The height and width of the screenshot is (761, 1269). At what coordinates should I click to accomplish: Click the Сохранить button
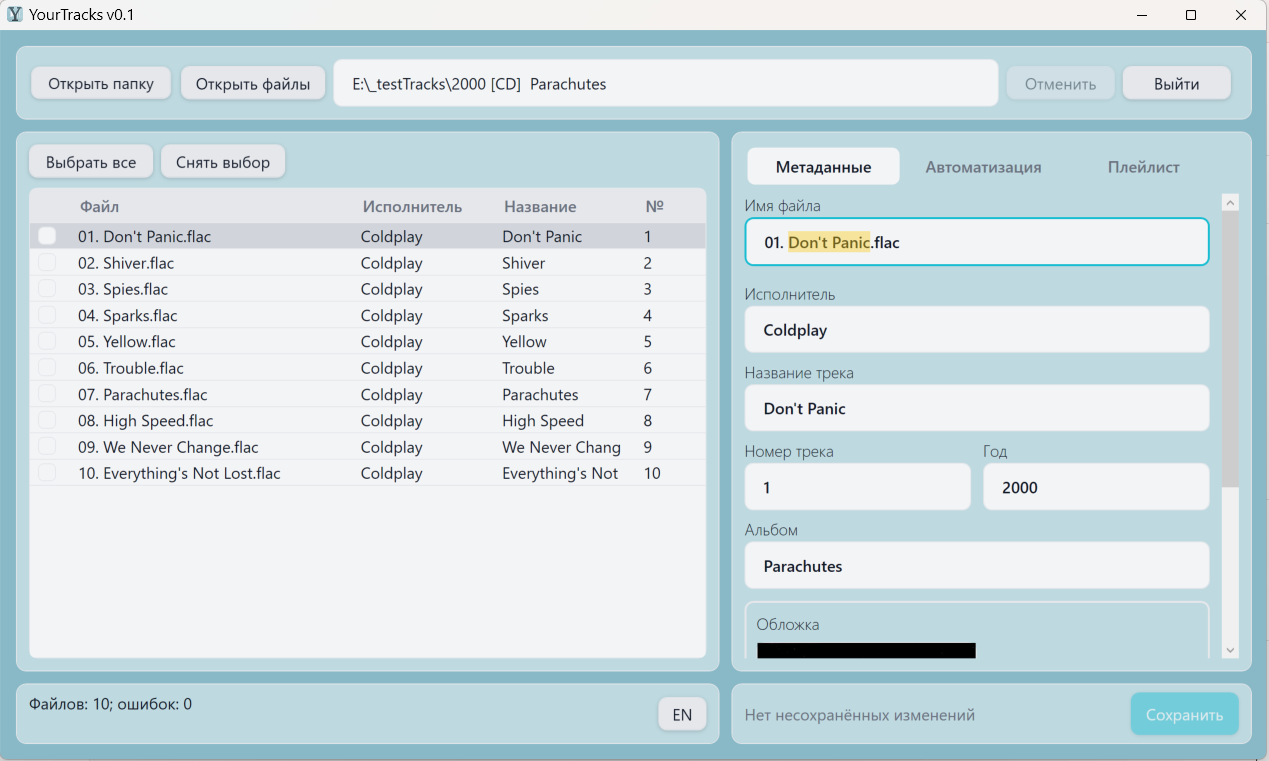coord(1184,715)
